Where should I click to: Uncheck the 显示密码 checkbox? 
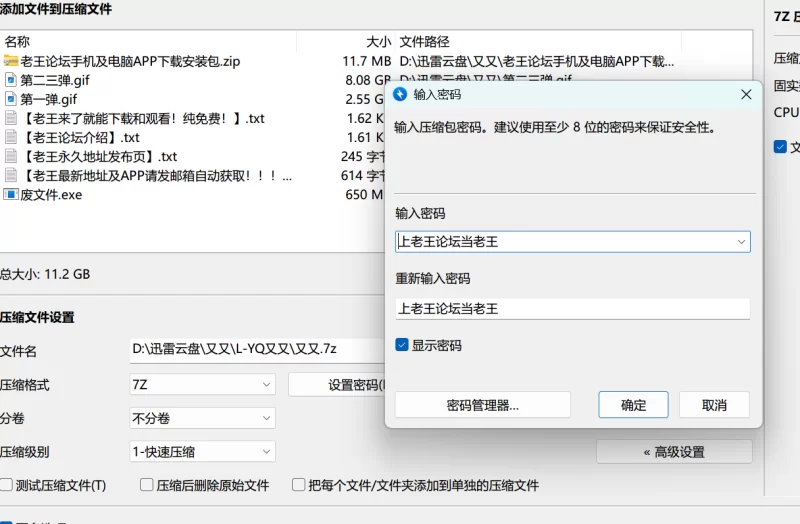coord(402,345)
